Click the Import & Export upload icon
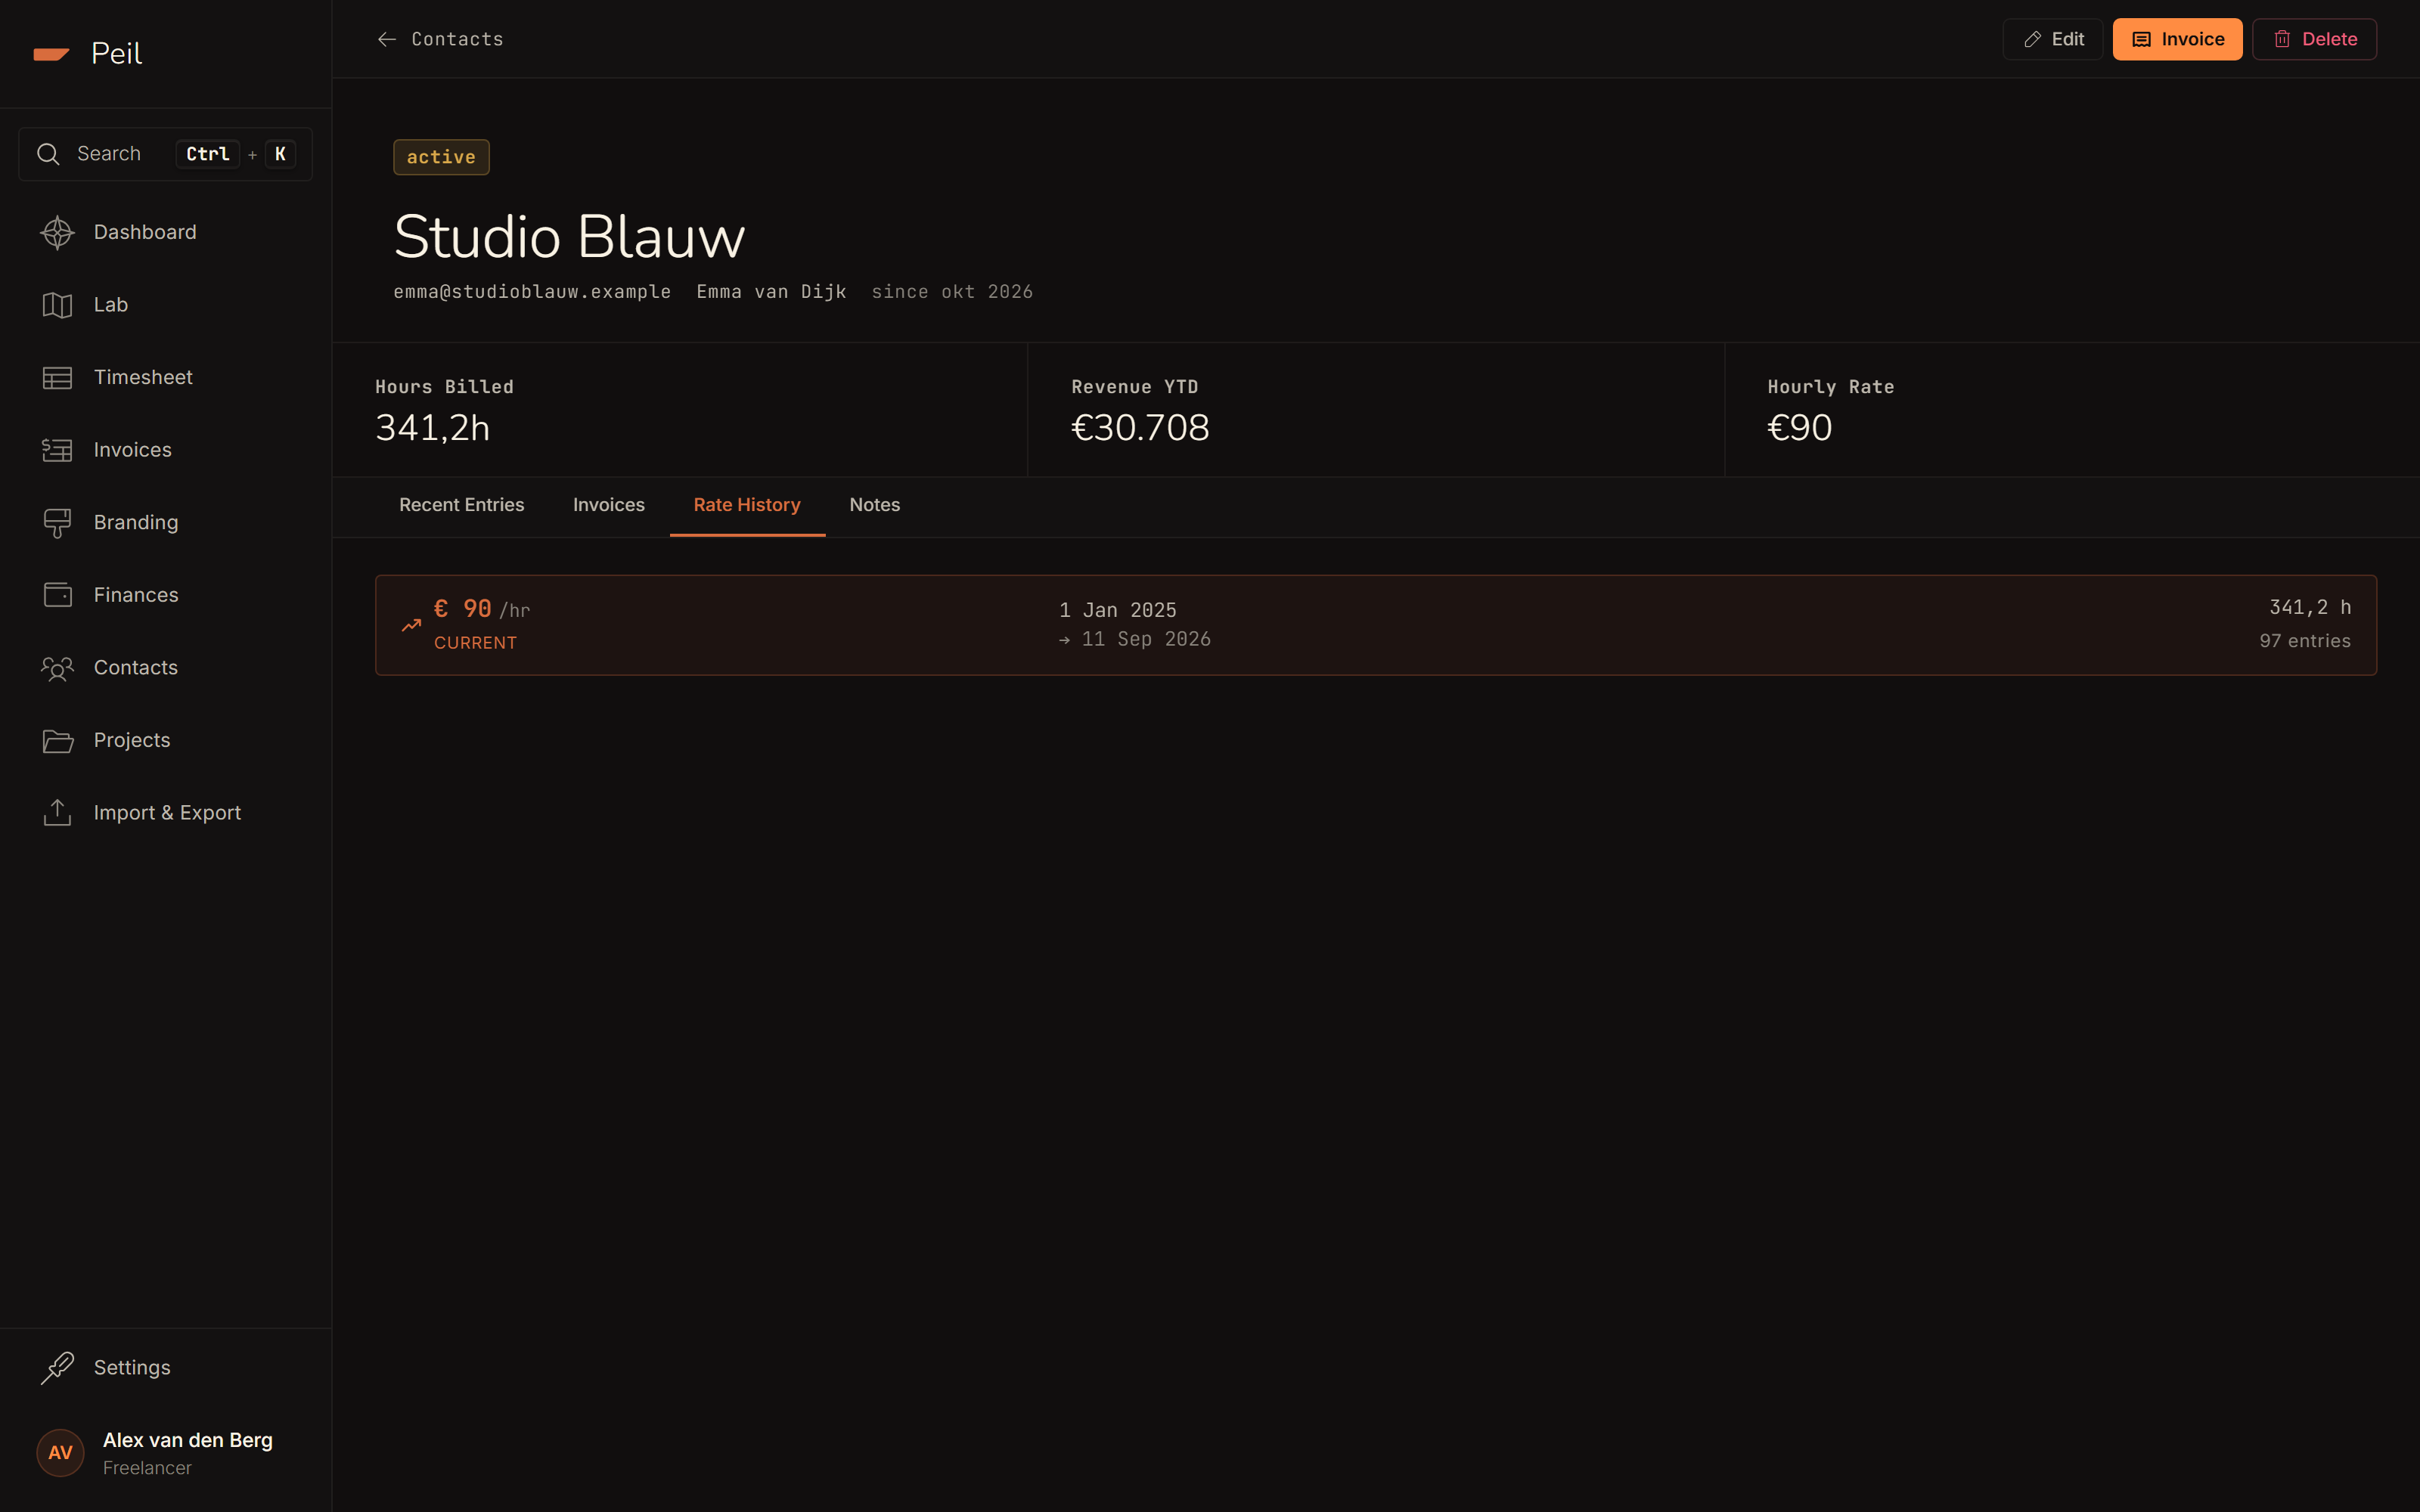The image size is (2420, 1512). (x=57, y=813)
